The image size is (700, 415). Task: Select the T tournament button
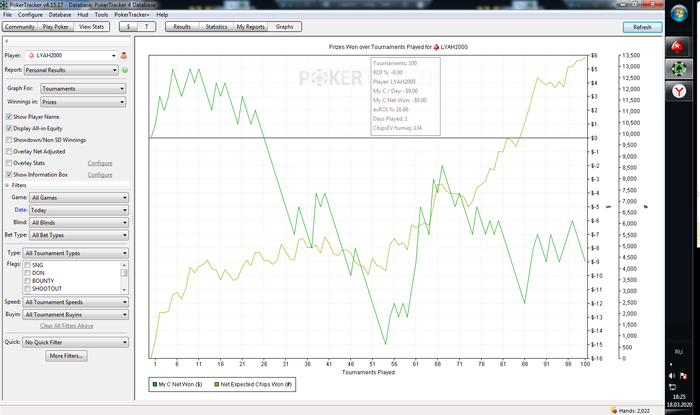tap(146, 27)
